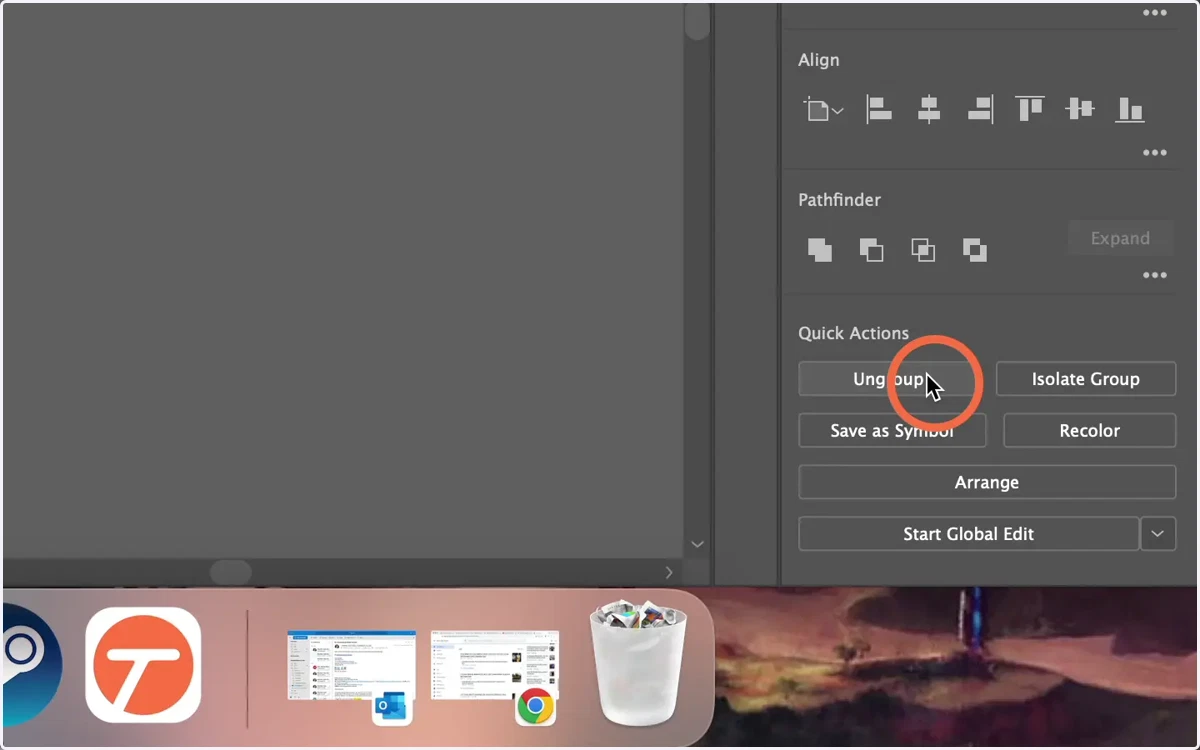Open more options in Pathfinder section
Screen dimensions: 1200x750
pos(1155,275)
